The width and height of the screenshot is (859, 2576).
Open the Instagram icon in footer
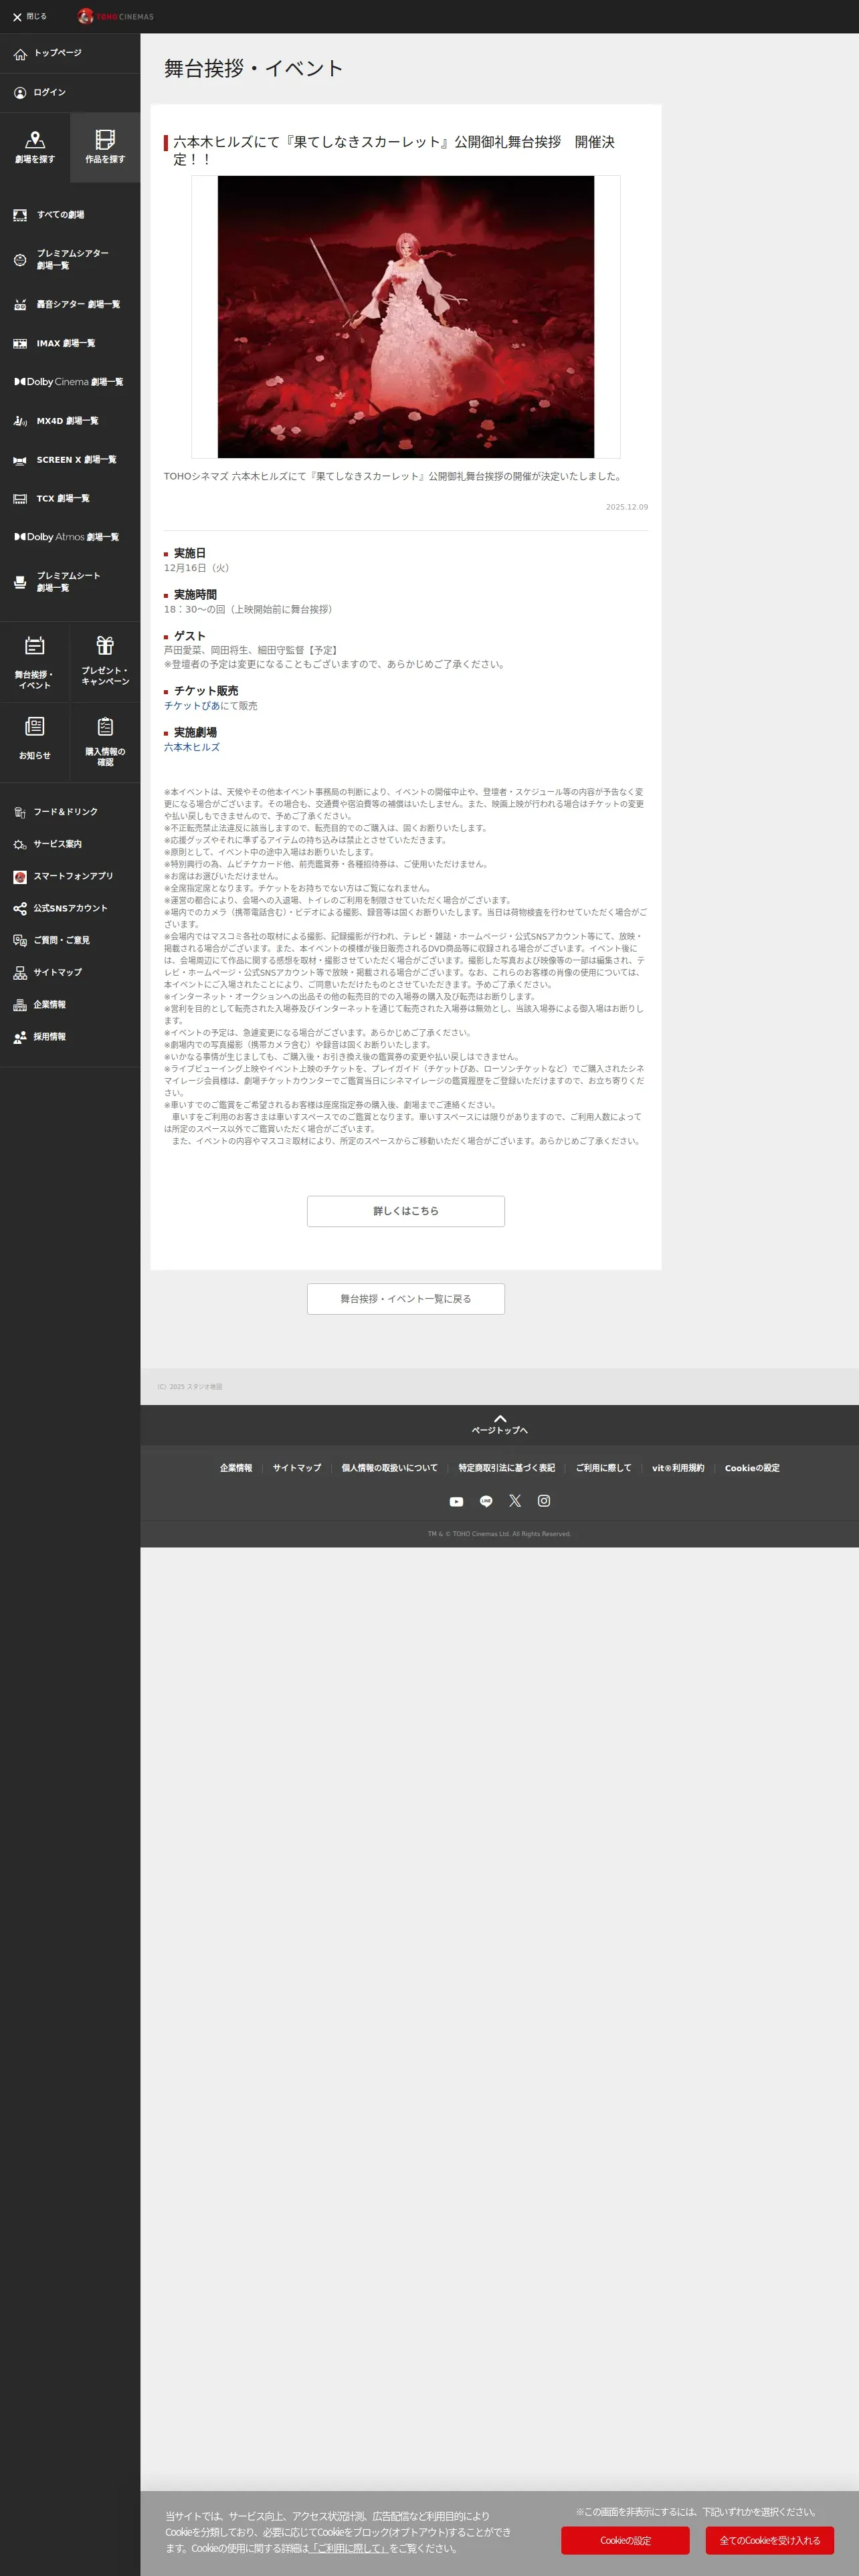point(544,1501)
